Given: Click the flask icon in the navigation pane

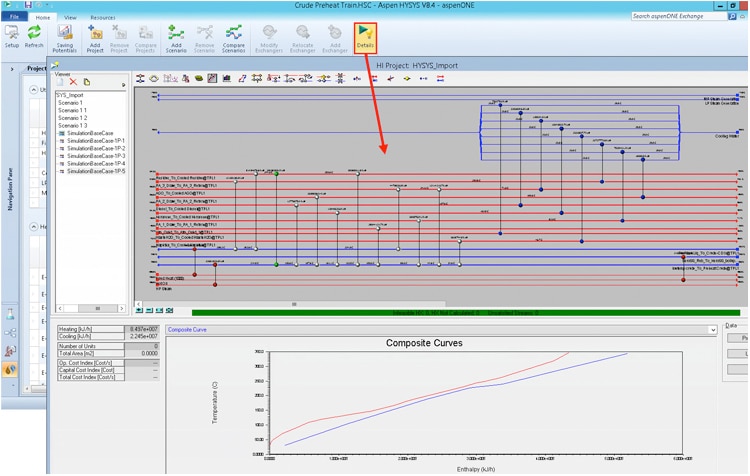Looking at the screenshot, I should pyautogui.click(x=10, y=314).
